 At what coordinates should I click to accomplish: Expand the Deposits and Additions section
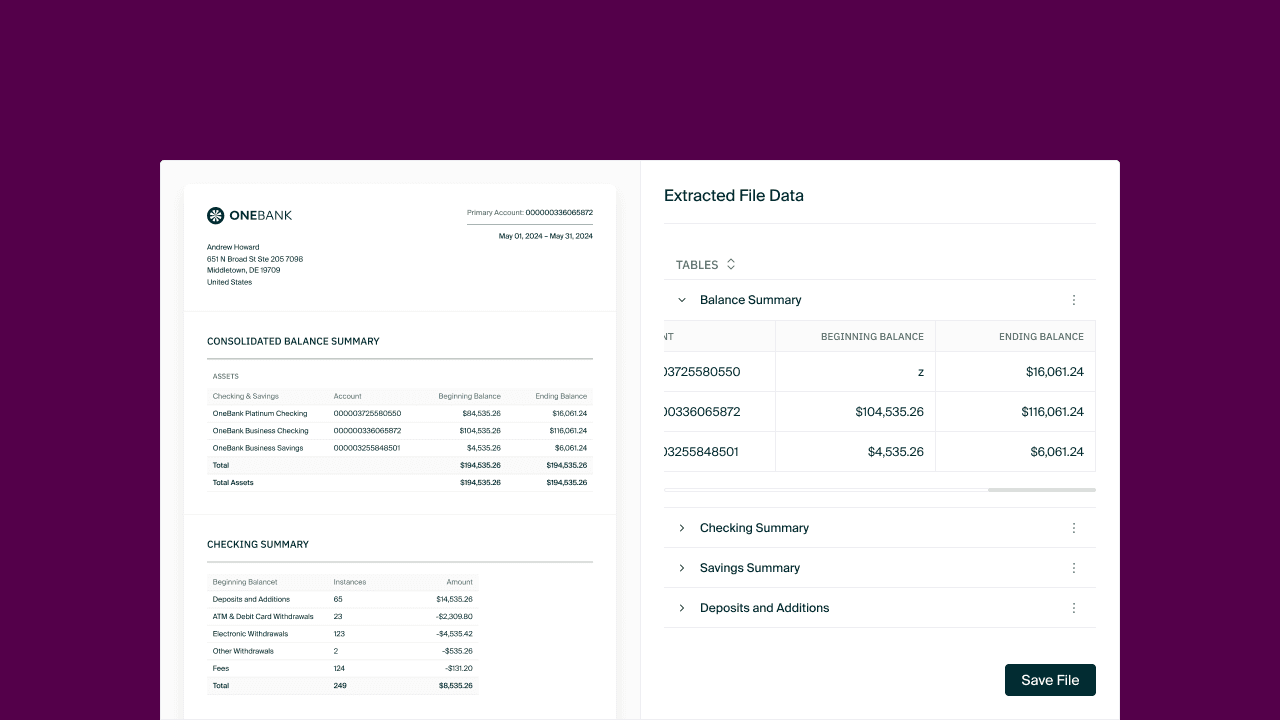click(x=681, y=607)
